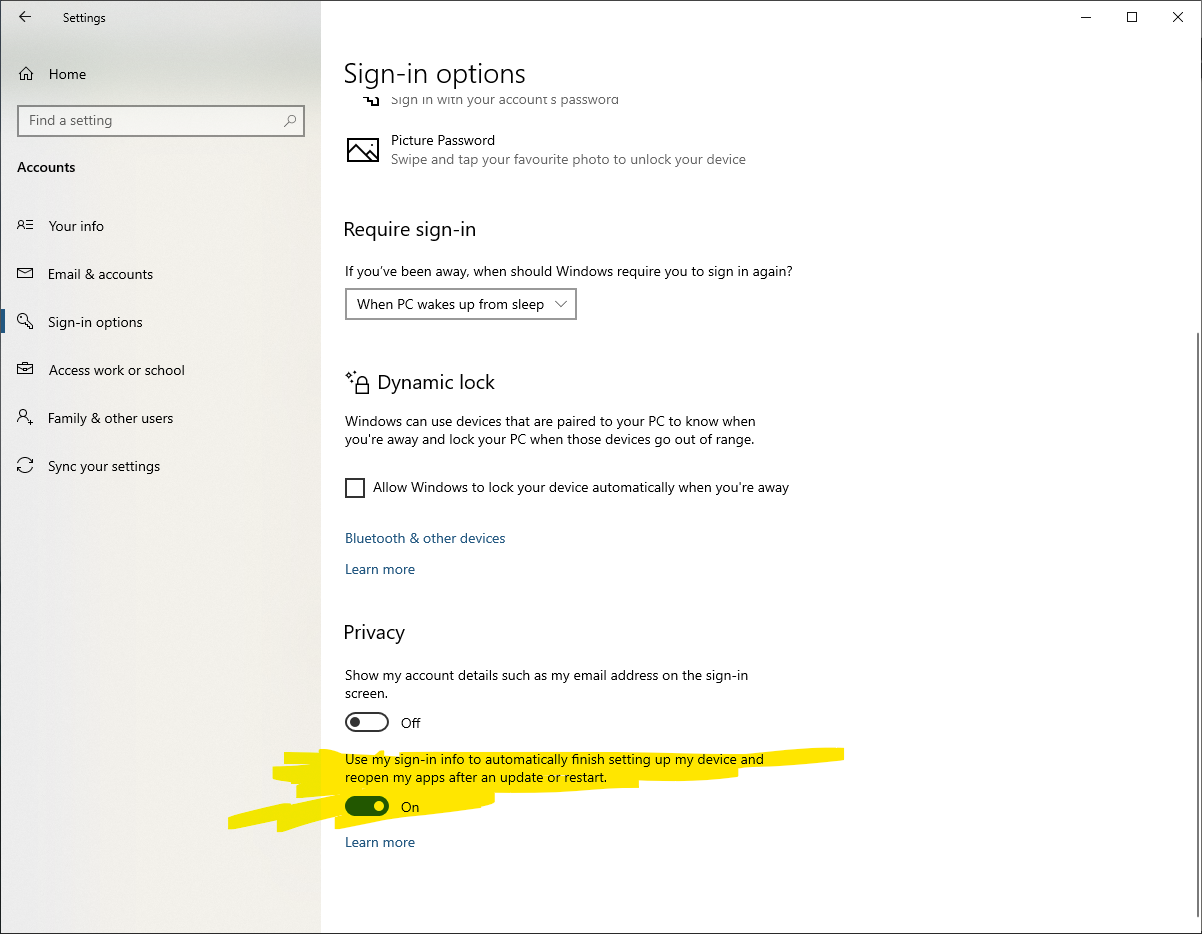Click the Email & accounts envelope icon

pyautogui.click(x=26, y=274)
